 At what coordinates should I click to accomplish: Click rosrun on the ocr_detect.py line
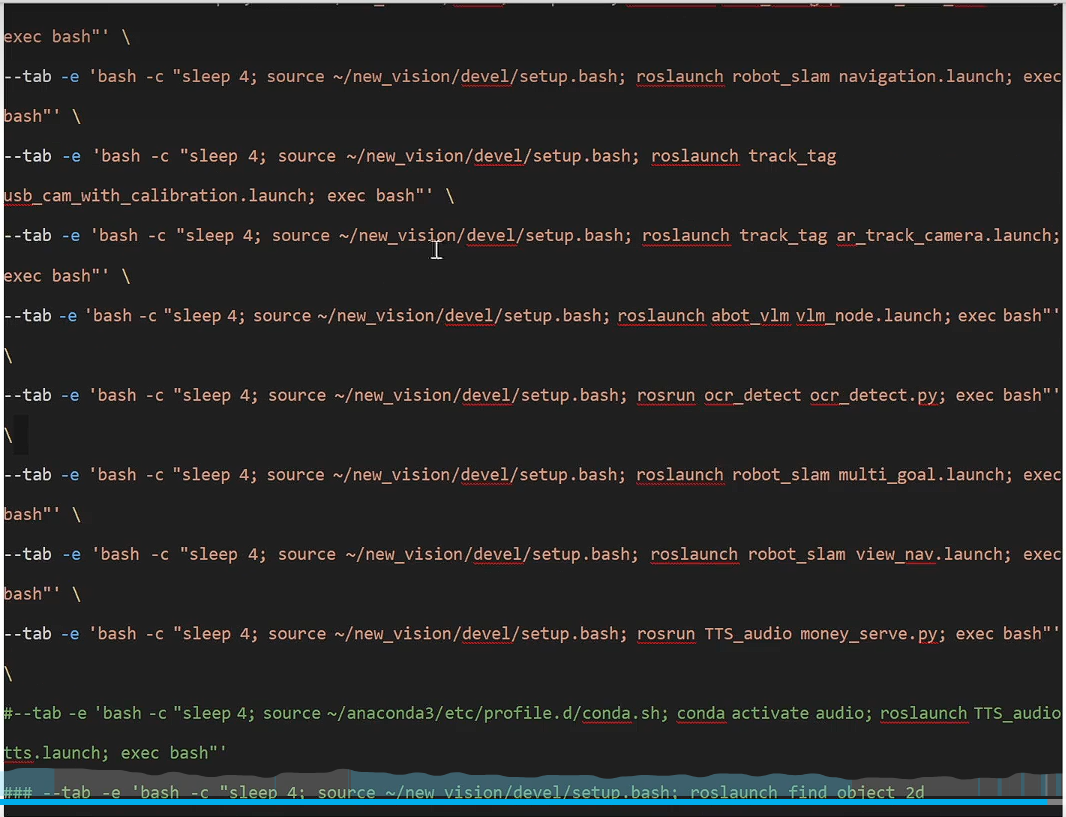click(x=666, y=396)
